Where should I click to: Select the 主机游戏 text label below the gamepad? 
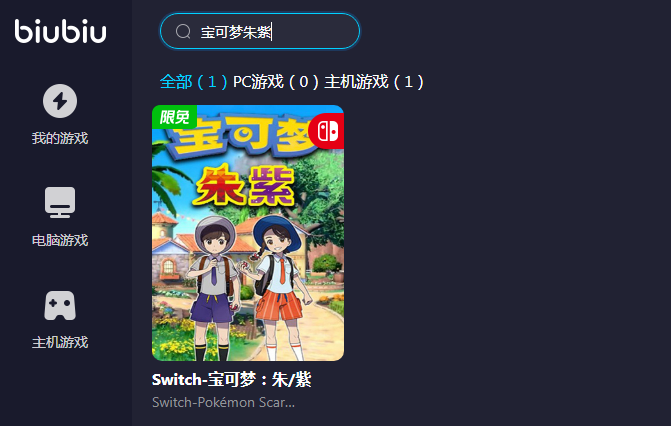[60, 342]
